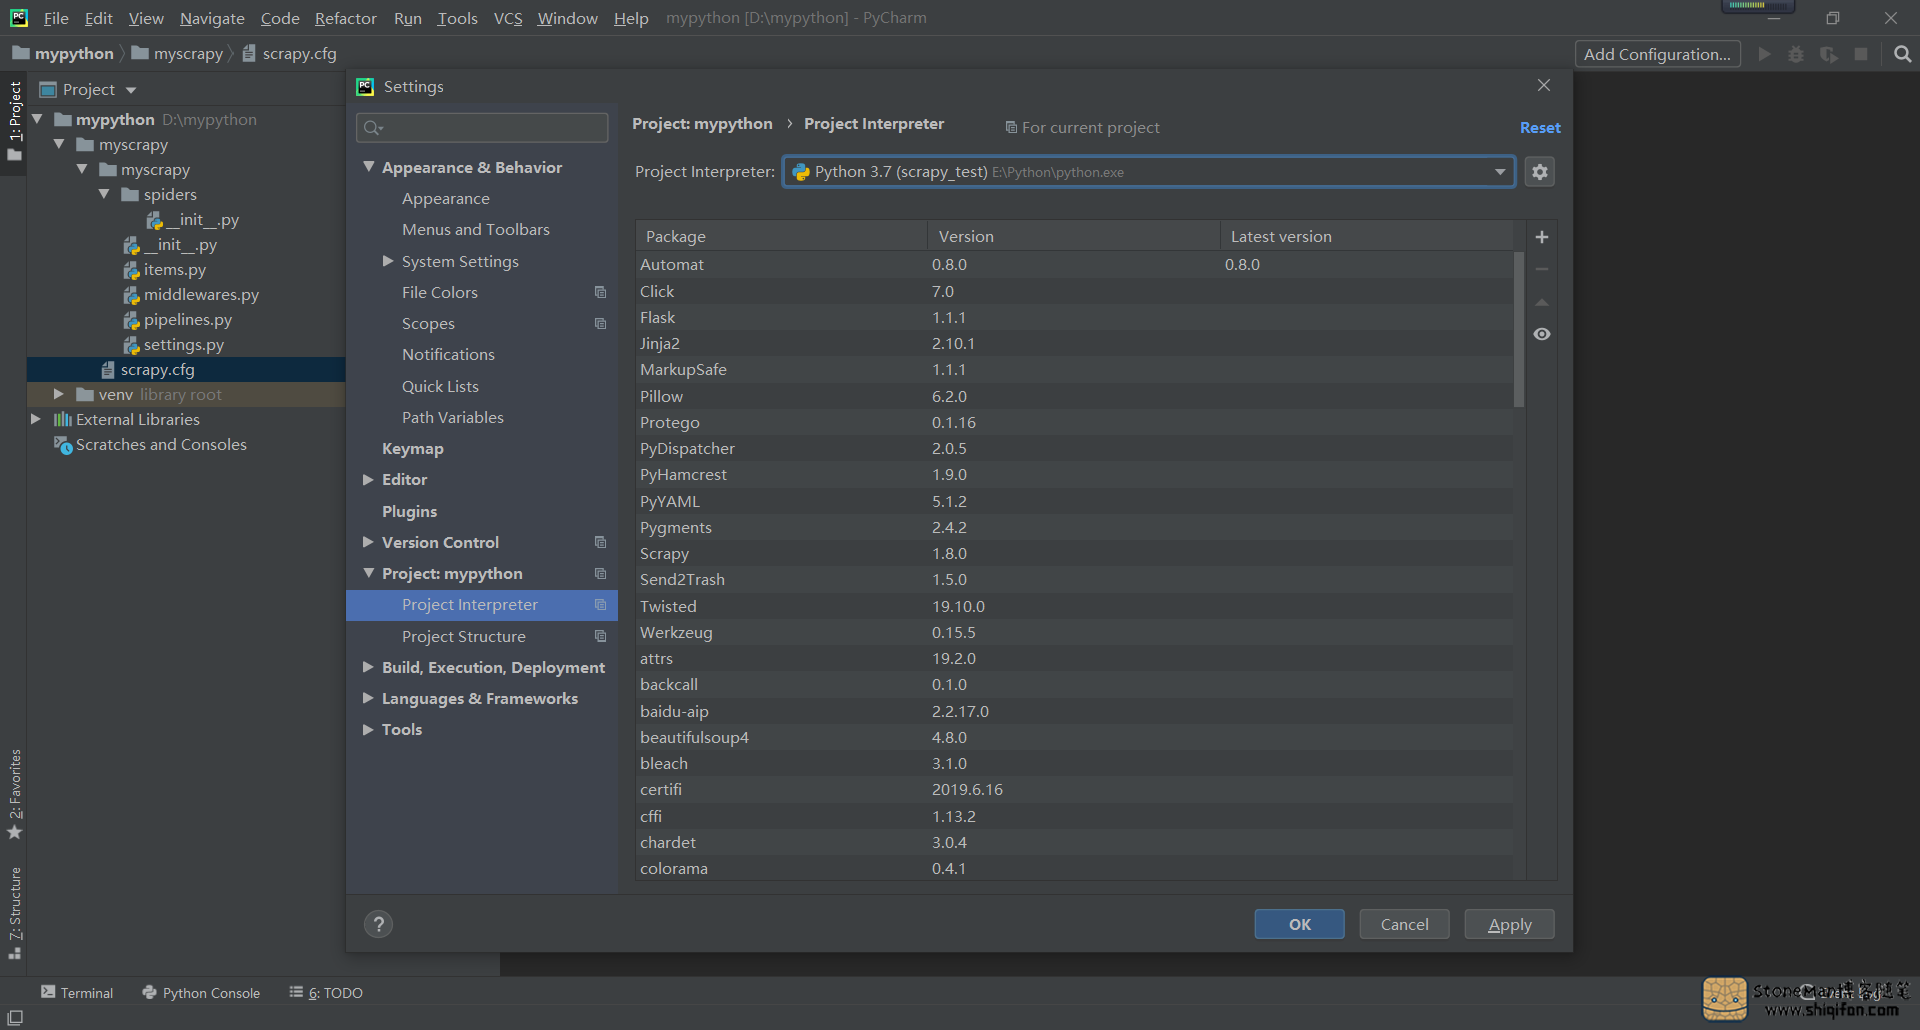
Task: Expand Version Control settings section
Action: click(x=368, y=542)
